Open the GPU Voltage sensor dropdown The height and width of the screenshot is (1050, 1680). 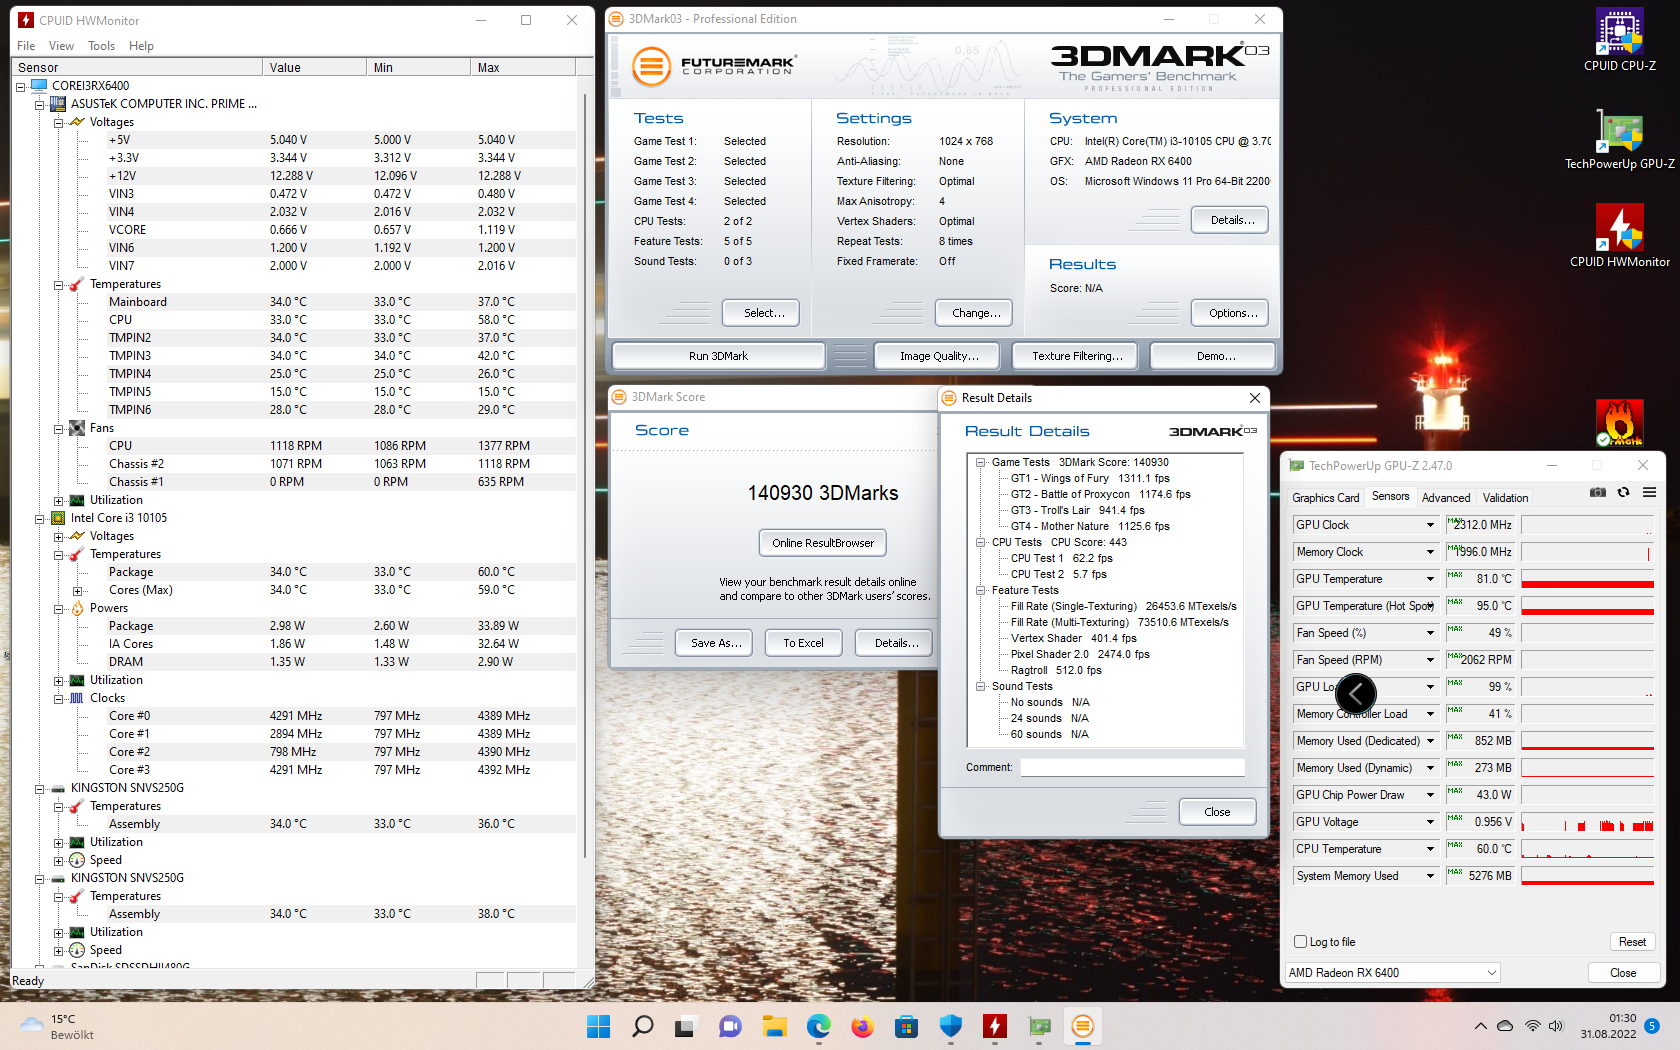(x=1430, y=822)
